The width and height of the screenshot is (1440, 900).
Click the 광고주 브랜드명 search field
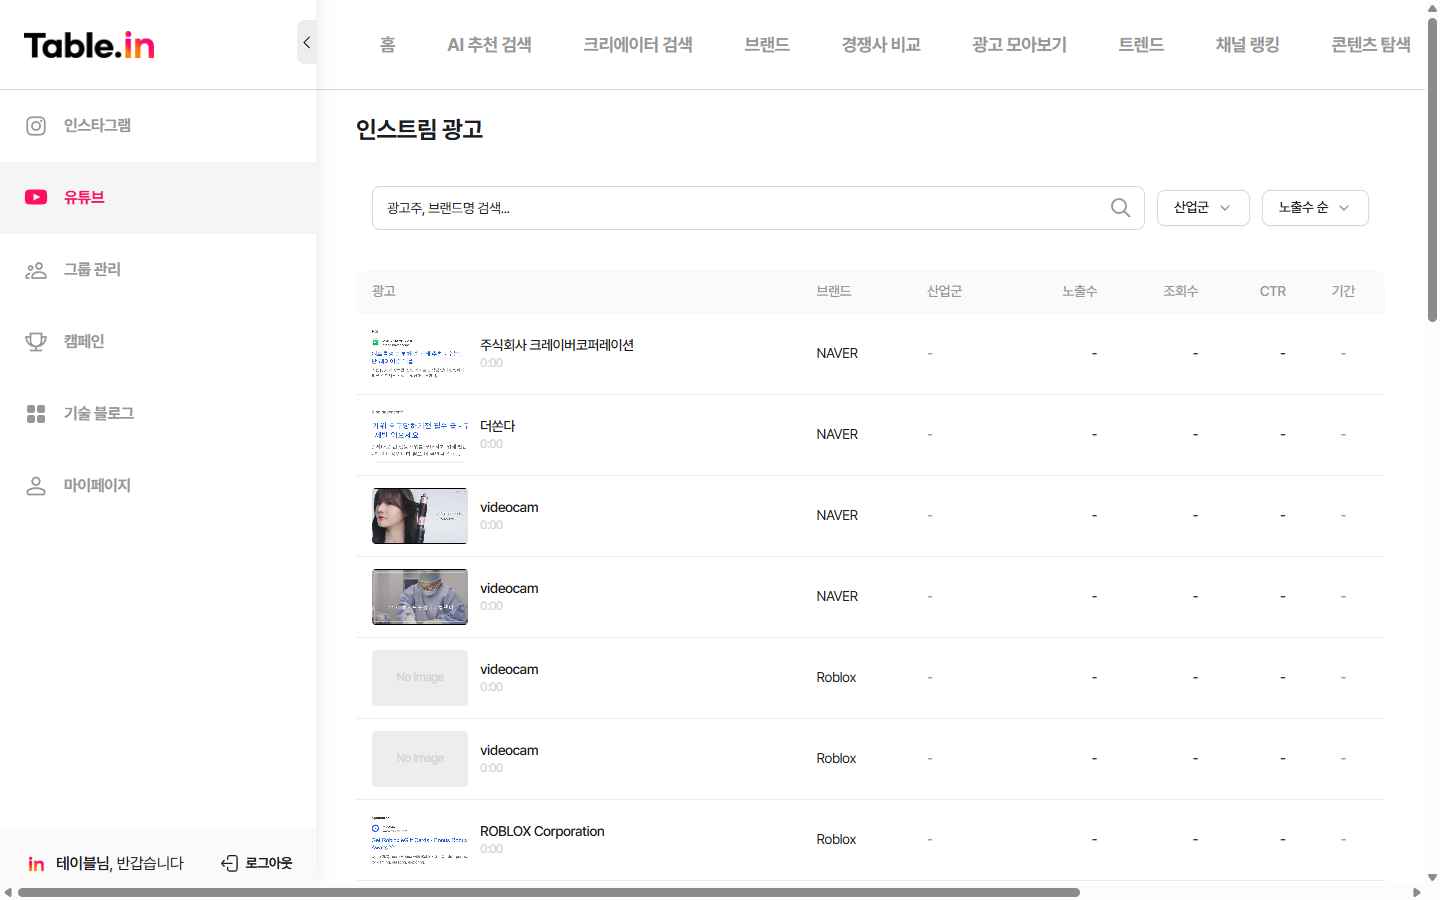700,208
